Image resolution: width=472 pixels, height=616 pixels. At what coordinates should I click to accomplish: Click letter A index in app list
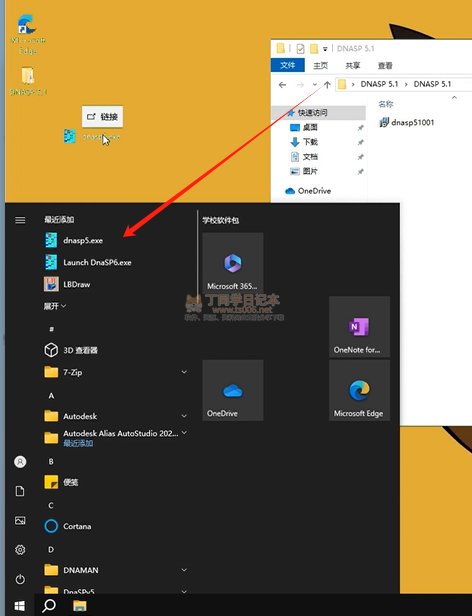click(51, 396)
